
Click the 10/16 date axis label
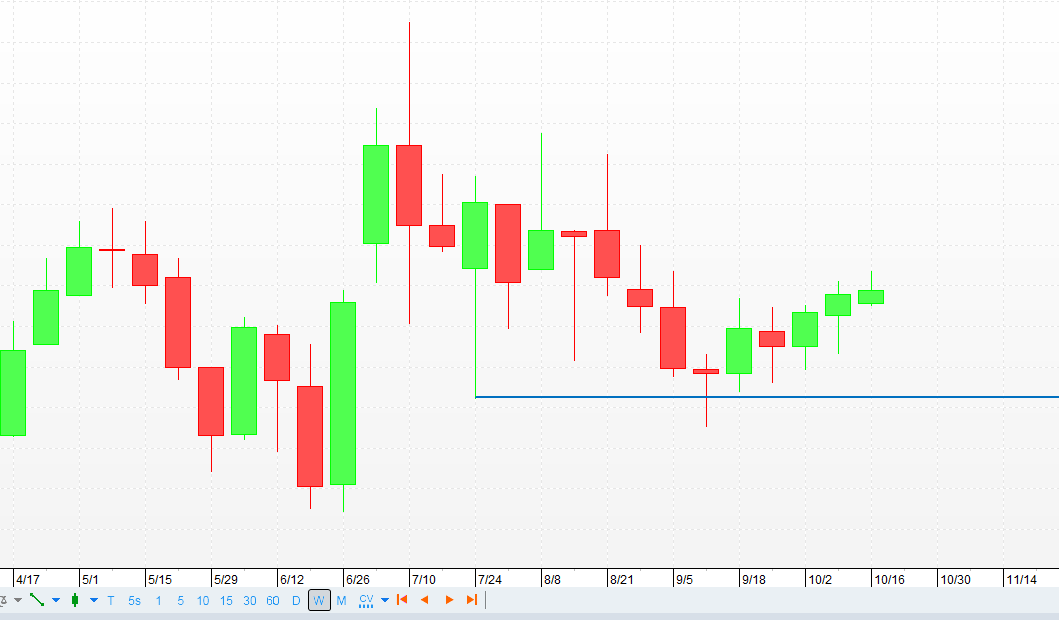click(x=889, y=579)
